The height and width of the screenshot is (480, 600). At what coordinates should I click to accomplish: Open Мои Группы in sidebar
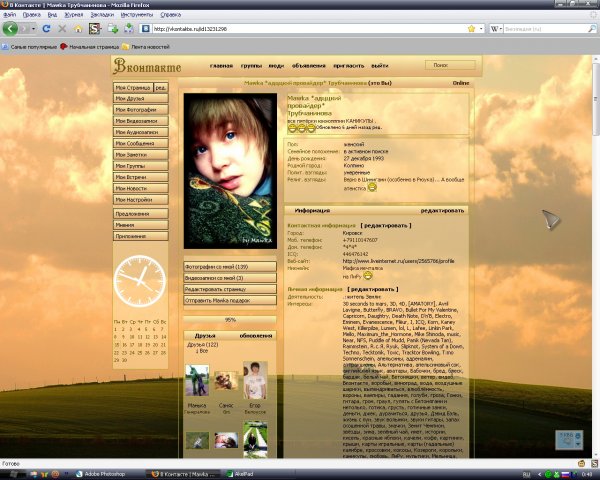pyautogui.click(x=140, y=166)
